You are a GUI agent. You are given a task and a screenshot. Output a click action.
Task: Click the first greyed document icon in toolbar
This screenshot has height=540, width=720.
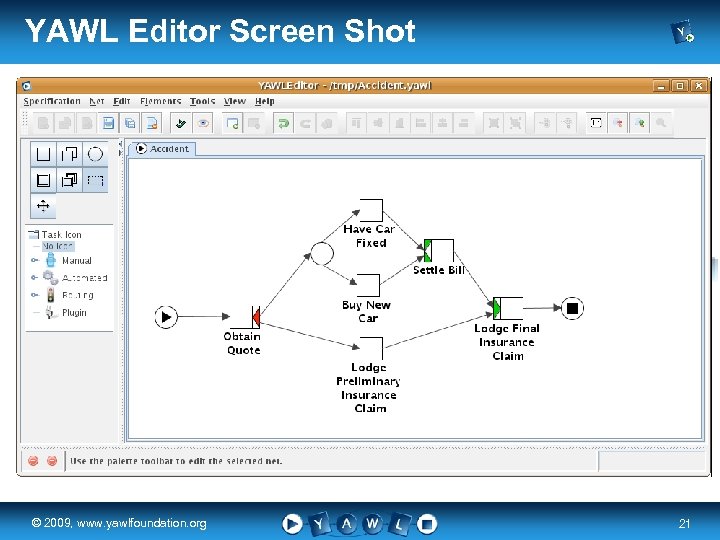point(44,123)
